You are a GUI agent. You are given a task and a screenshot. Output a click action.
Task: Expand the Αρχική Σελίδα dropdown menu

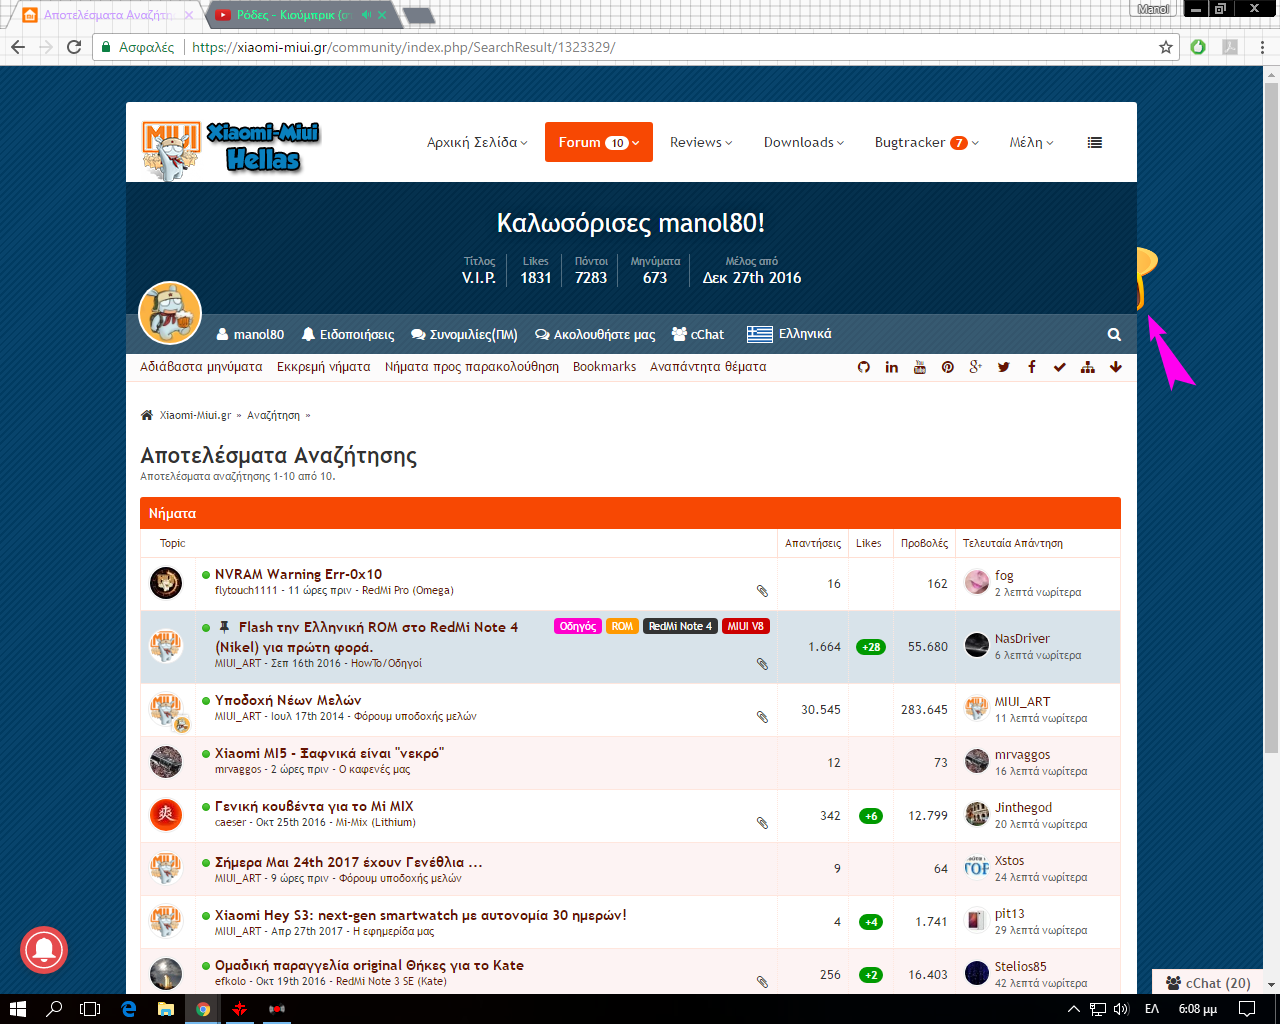[477, 142]
